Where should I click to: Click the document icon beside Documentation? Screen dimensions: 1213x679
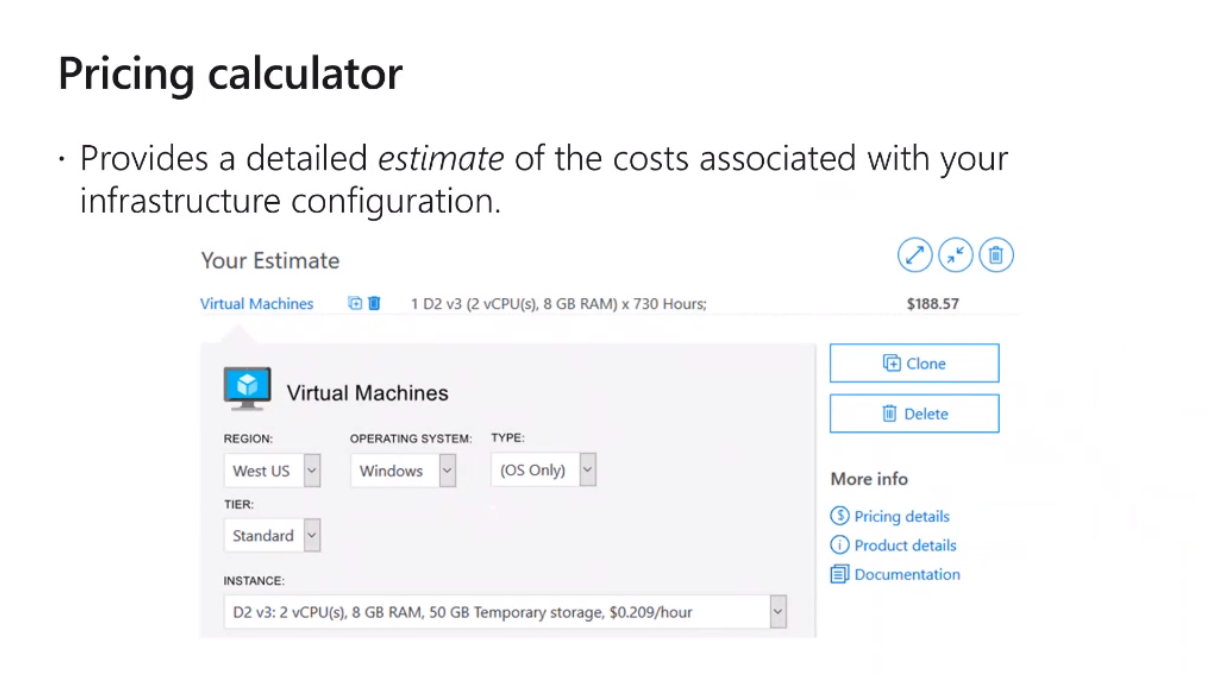(x=840, y=574)
